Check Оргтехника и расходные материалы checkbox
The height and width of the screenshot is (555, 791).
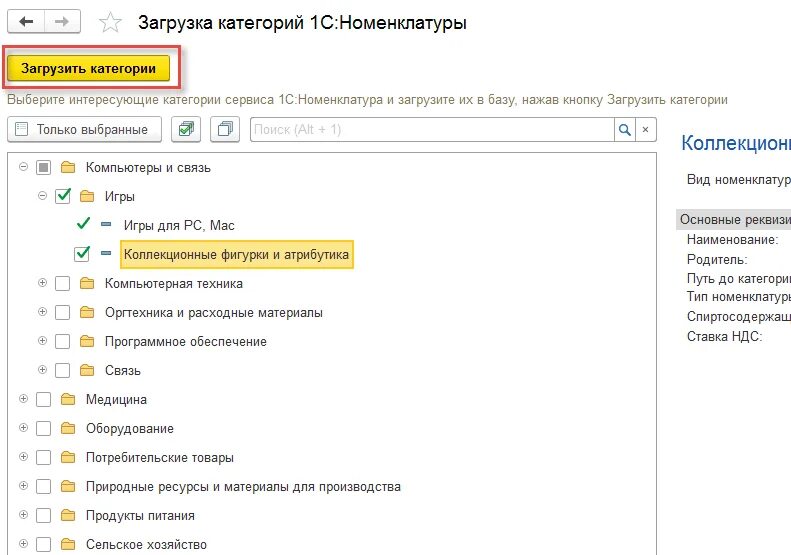coord(63,312)
